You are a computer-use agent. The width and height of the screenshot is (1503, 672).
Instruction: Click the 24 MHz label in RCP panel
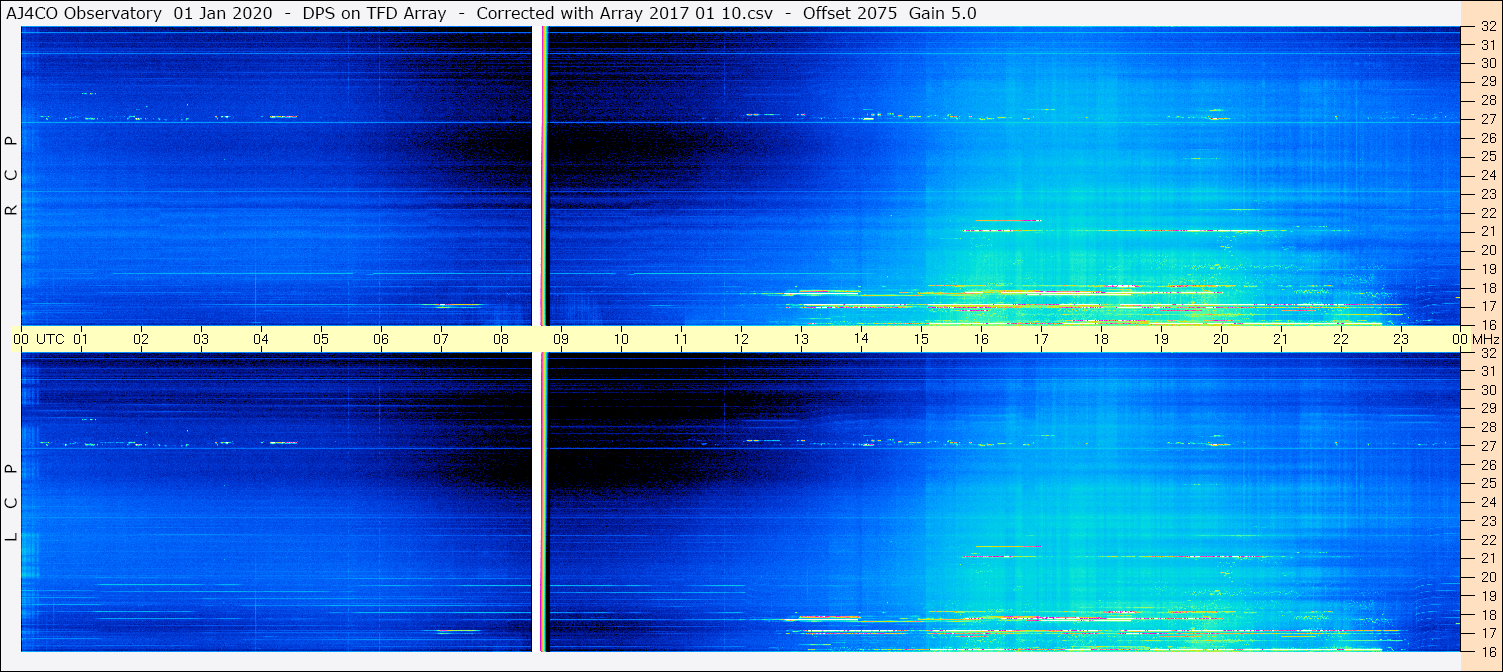(1487, 175)
